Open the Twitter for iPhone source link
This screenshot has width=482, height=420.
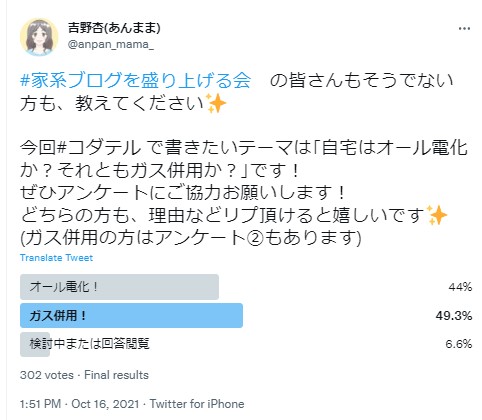197,404
